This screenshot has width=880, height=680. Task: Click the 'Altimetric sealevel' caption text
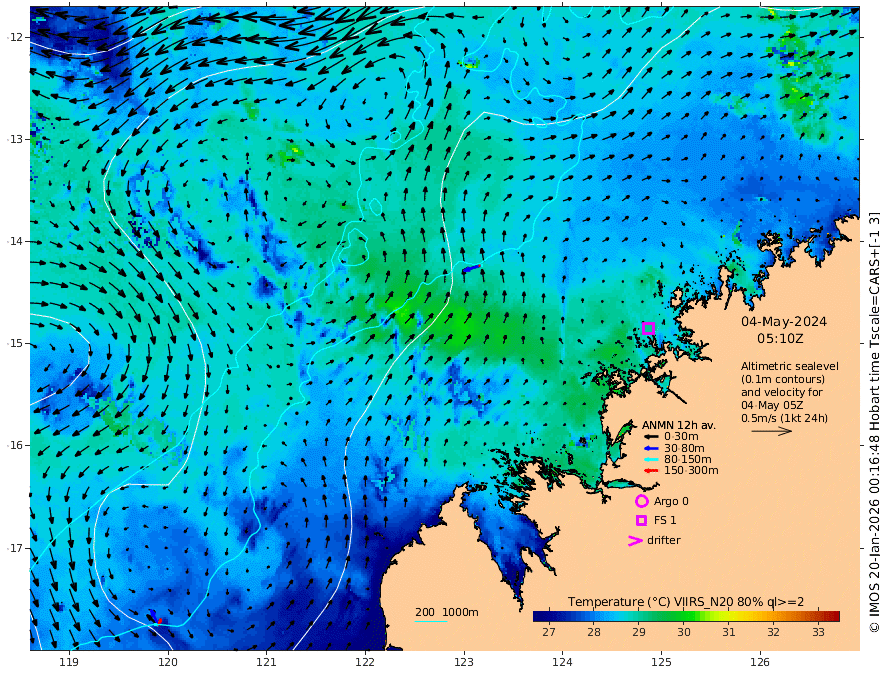tap(790, 366)
